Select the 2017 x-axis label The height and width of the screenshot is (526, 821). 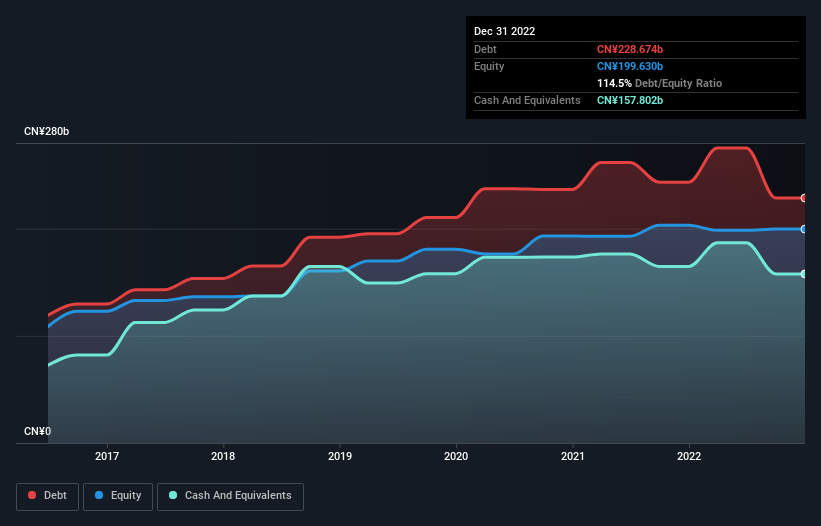click(107, 456)
